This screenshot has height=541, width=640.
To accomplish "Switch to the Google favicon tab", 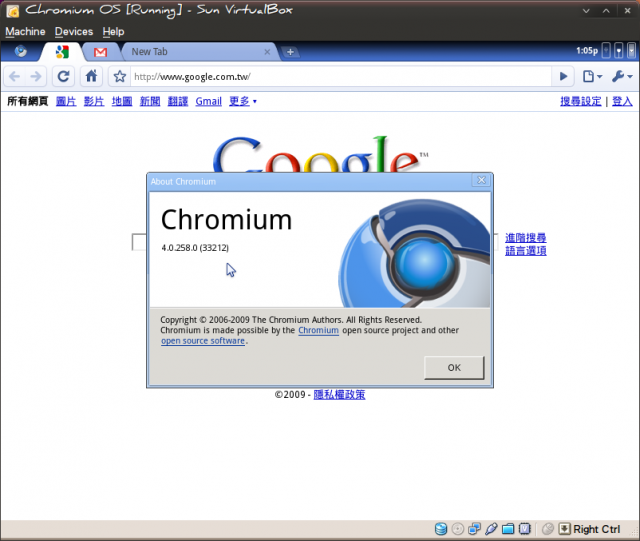I will [x=62, y=52].
